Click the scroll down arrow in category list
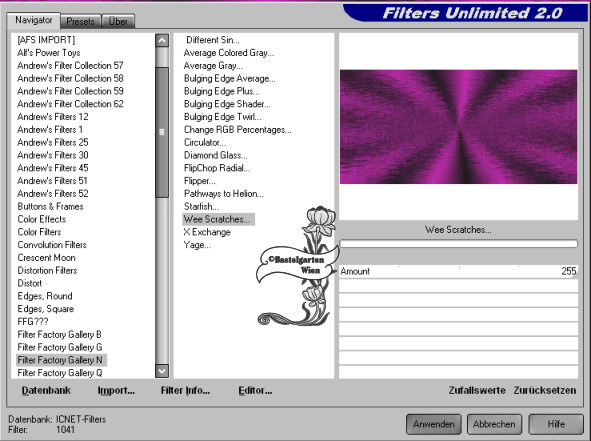The image size is (591, 441). point(162,371)
